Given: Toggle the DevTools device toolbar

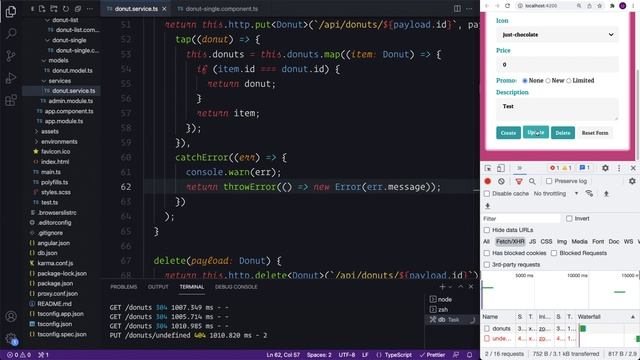Looking at the screenshot, I should (x=501, y=168).
